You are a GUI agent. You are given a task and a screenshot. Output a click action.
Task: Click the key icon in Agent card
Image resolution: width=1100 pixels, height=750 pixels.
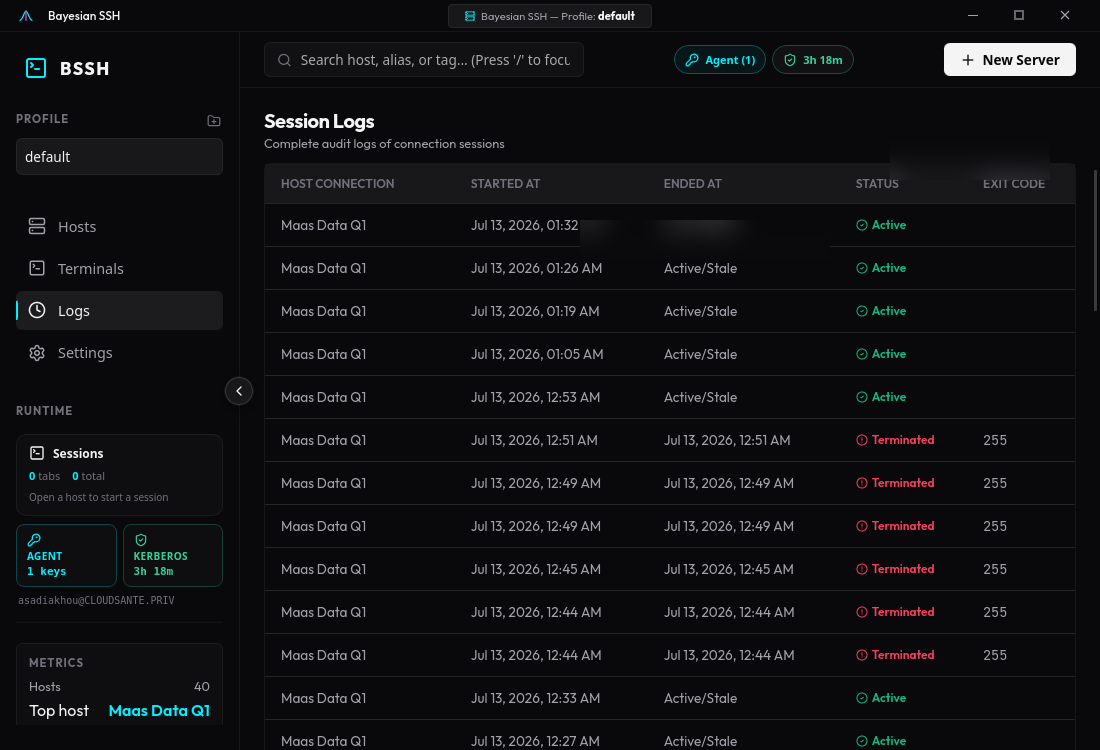coord(34,540)
